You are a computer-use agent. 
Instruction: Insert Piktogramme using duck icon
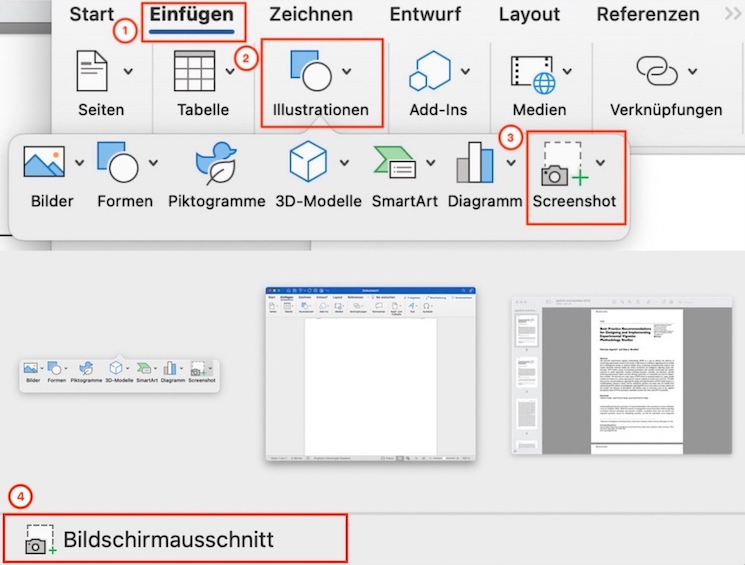(x=216, y=163)
